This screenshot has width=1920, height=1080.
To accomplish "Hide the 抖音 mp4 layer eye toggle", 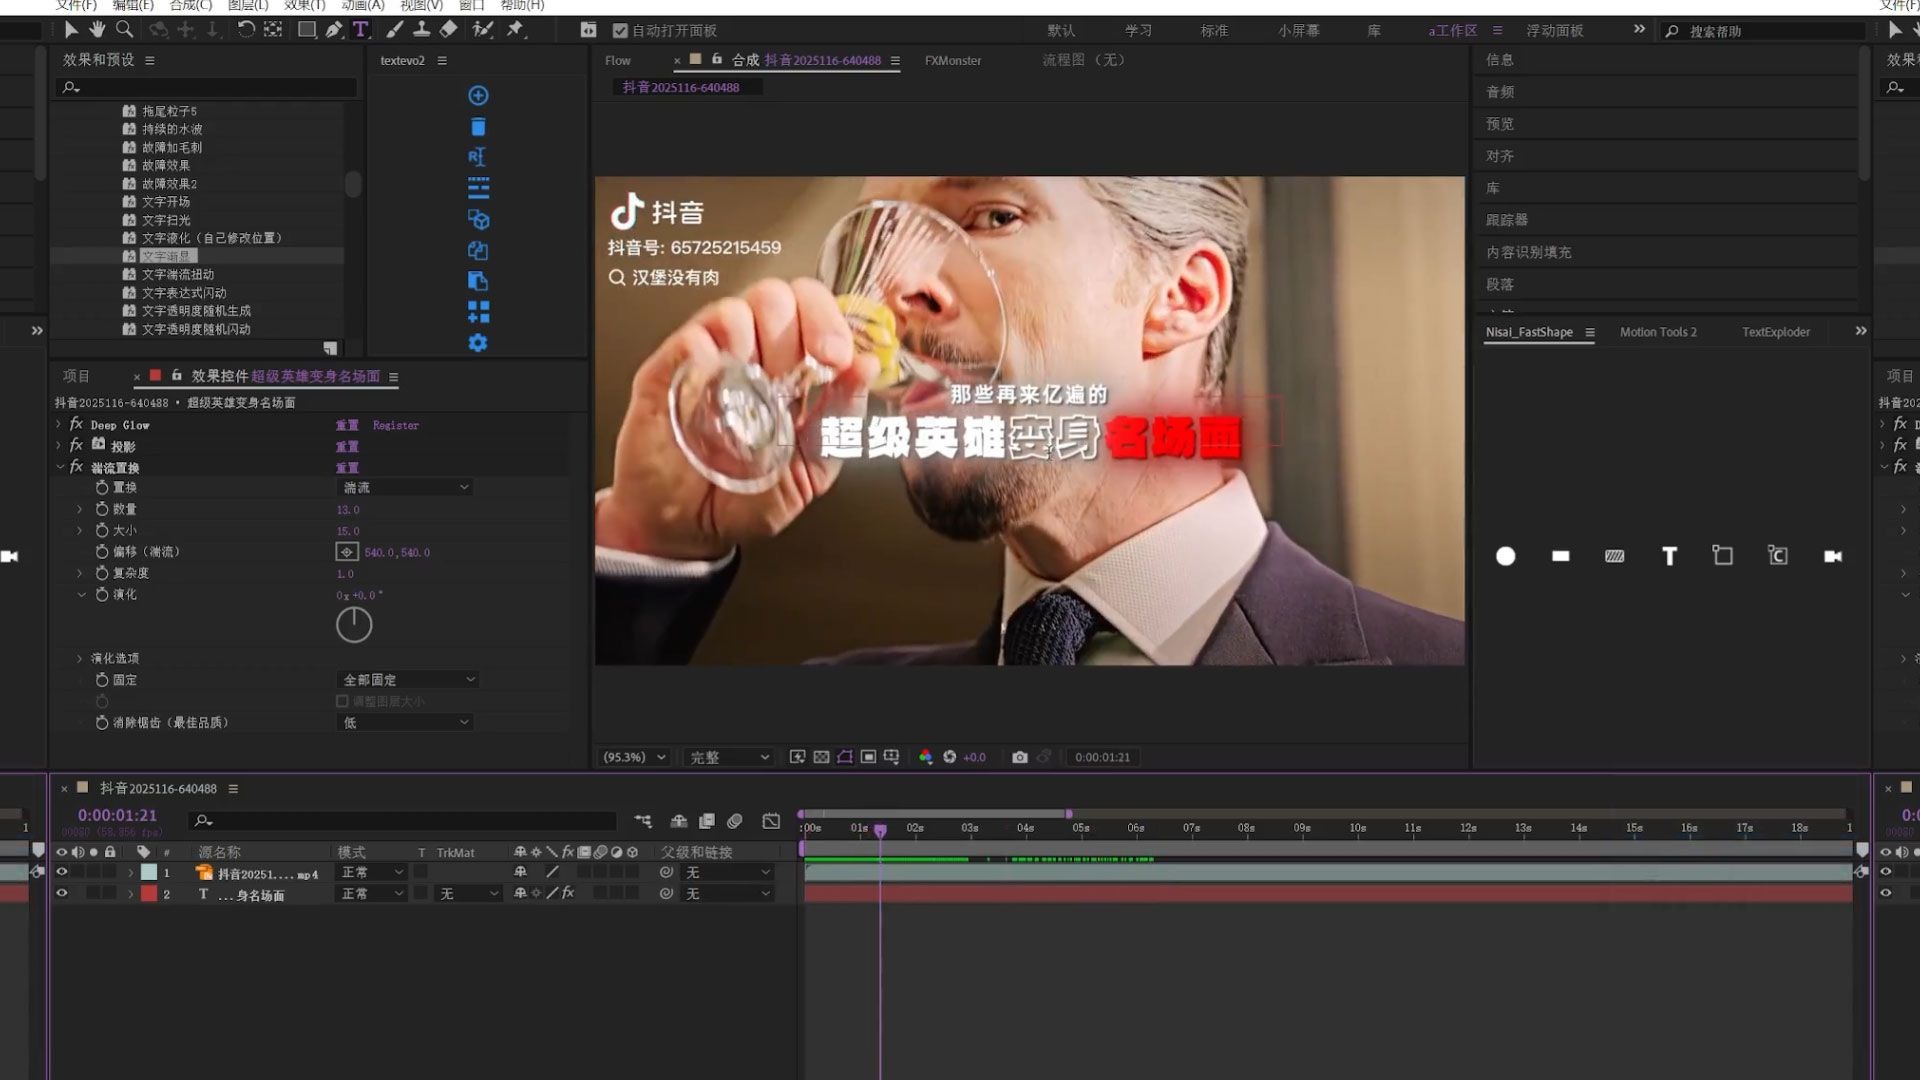I will click(62, 872).
